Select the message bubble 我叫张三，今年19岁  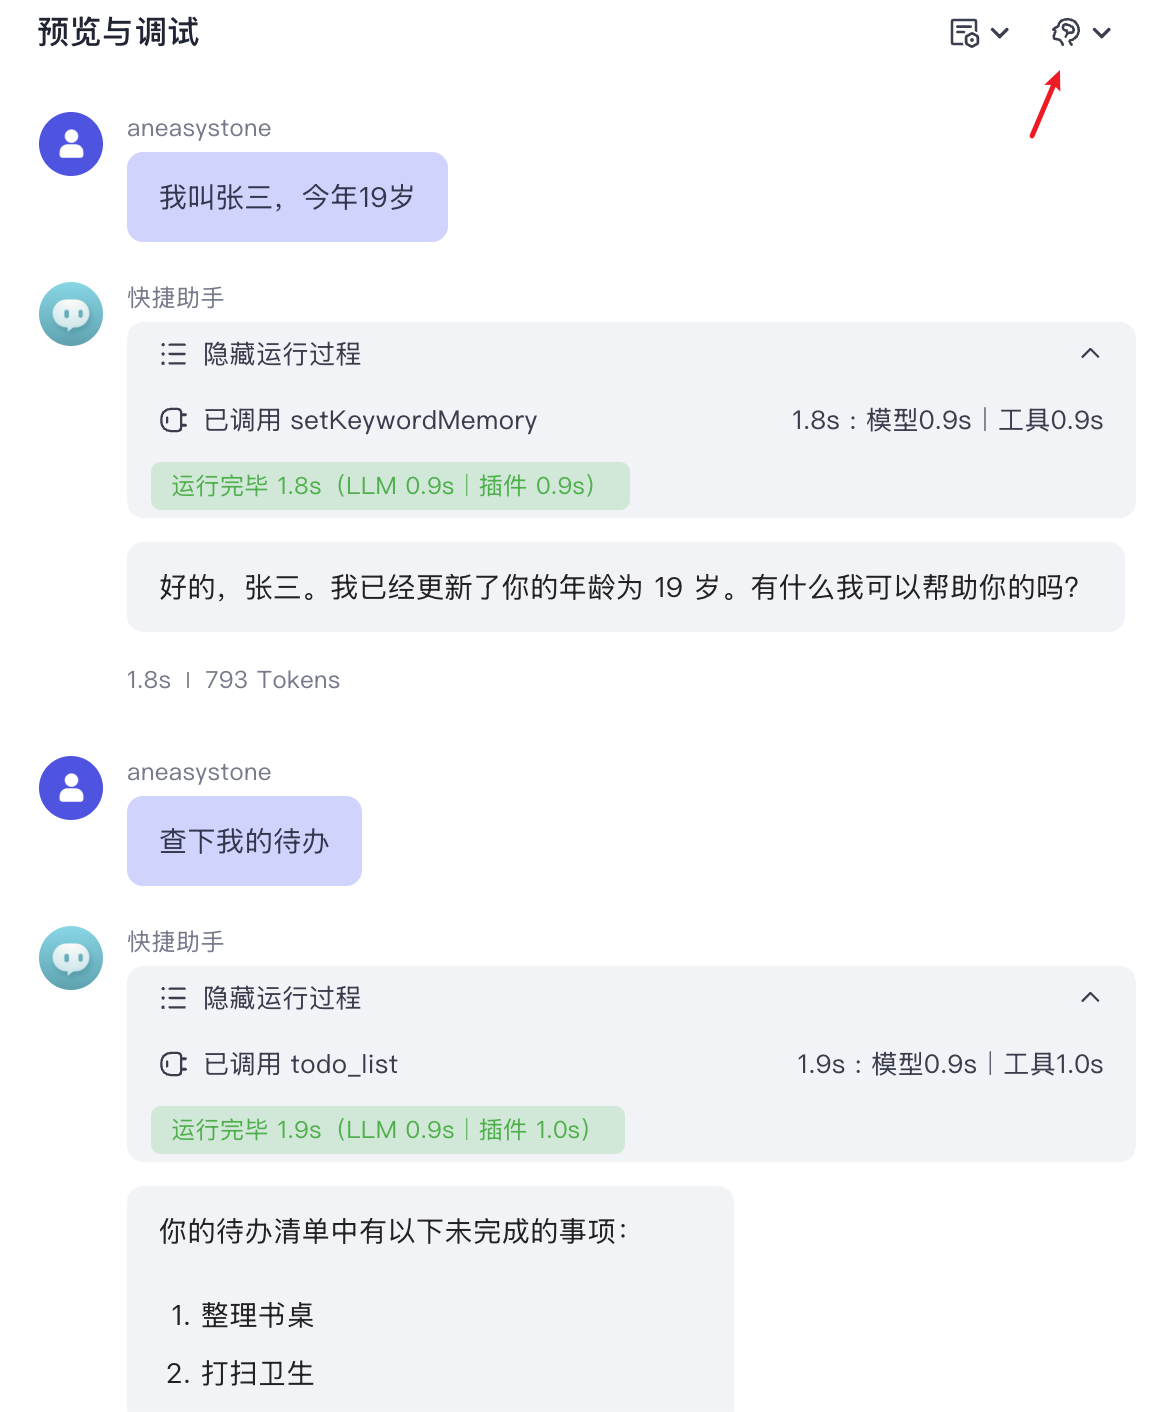(287, 197)
